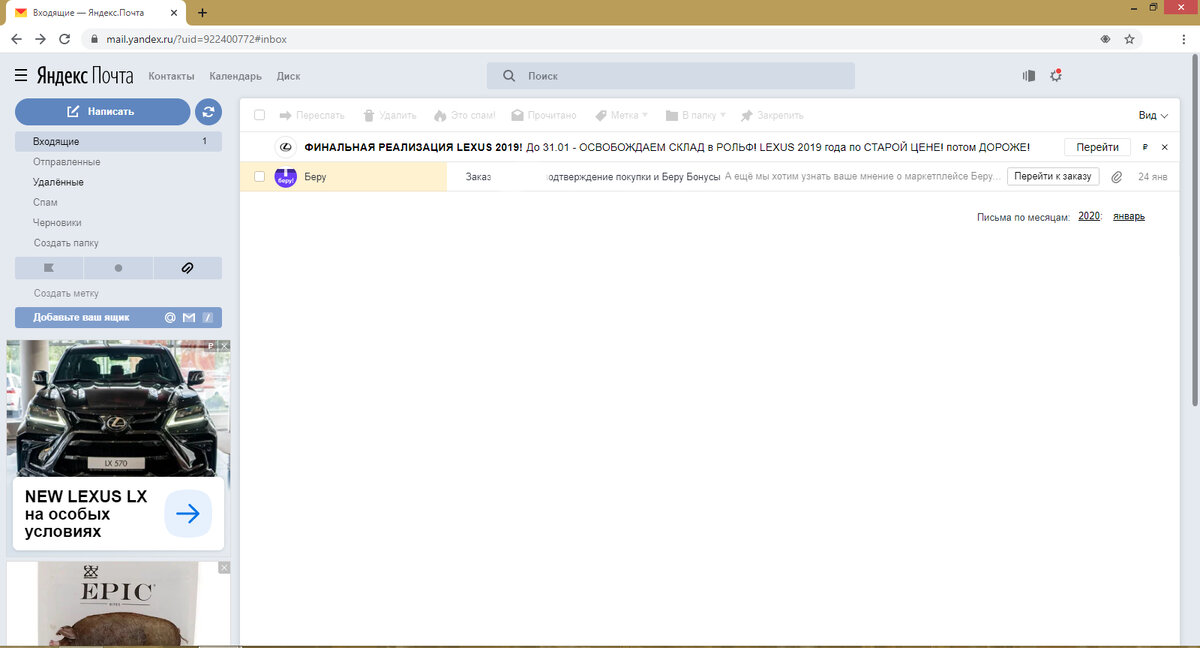Click the arrow button in Lexus LX banner
Screen dimensions: 1200x648
(x=188, y=514)
